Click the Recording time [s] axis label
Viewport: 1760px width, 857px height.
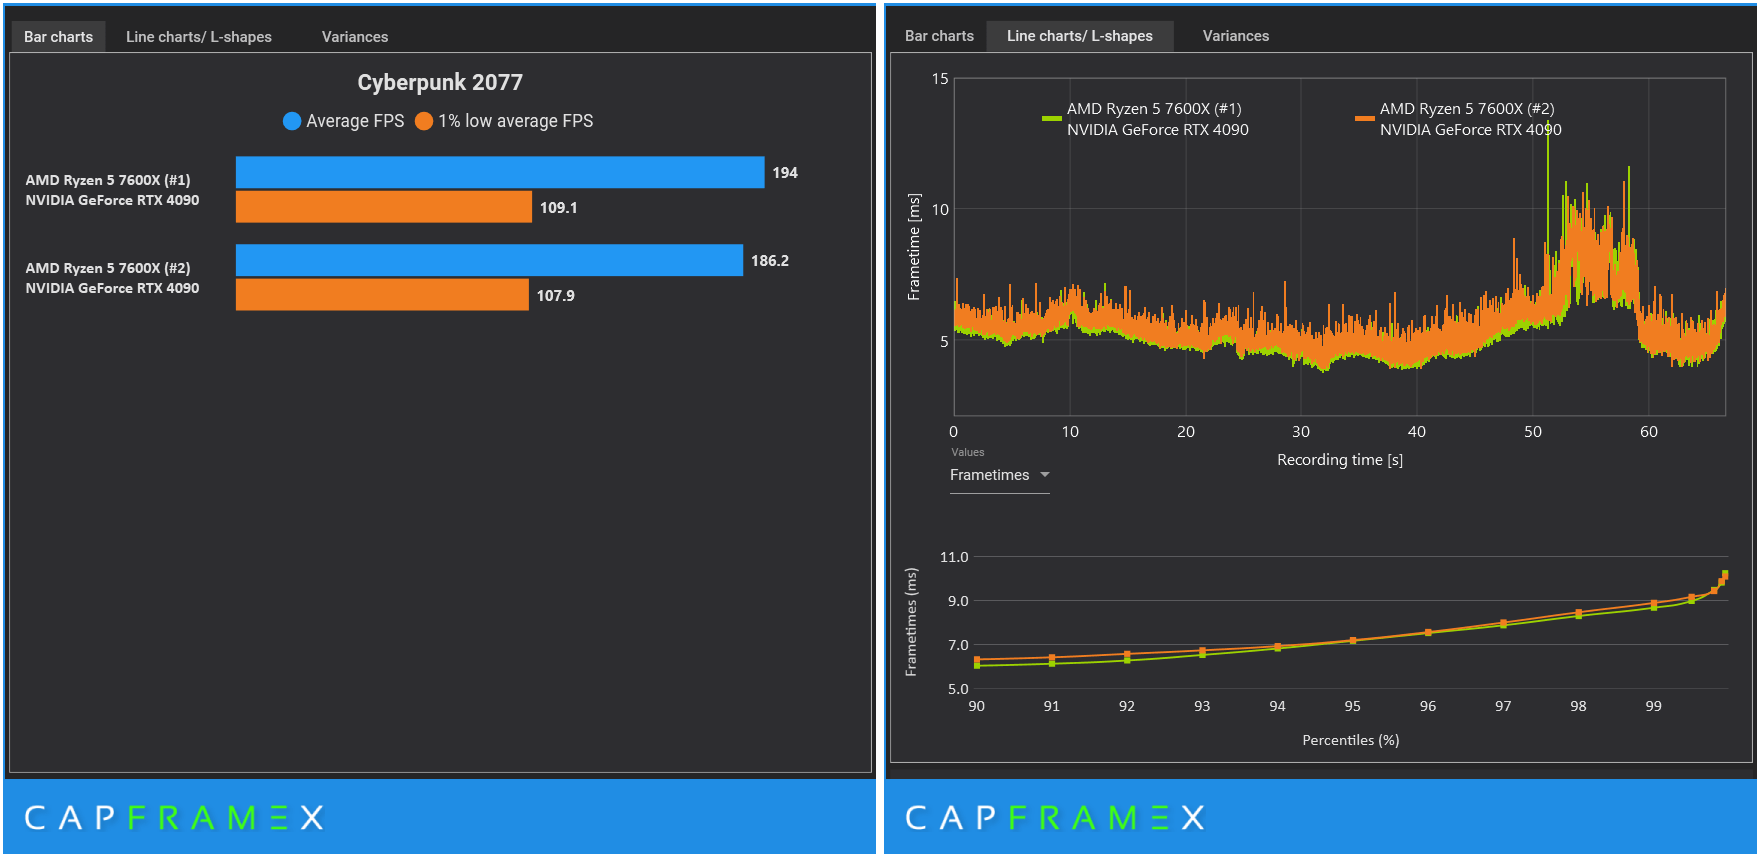pos(1340,460)
